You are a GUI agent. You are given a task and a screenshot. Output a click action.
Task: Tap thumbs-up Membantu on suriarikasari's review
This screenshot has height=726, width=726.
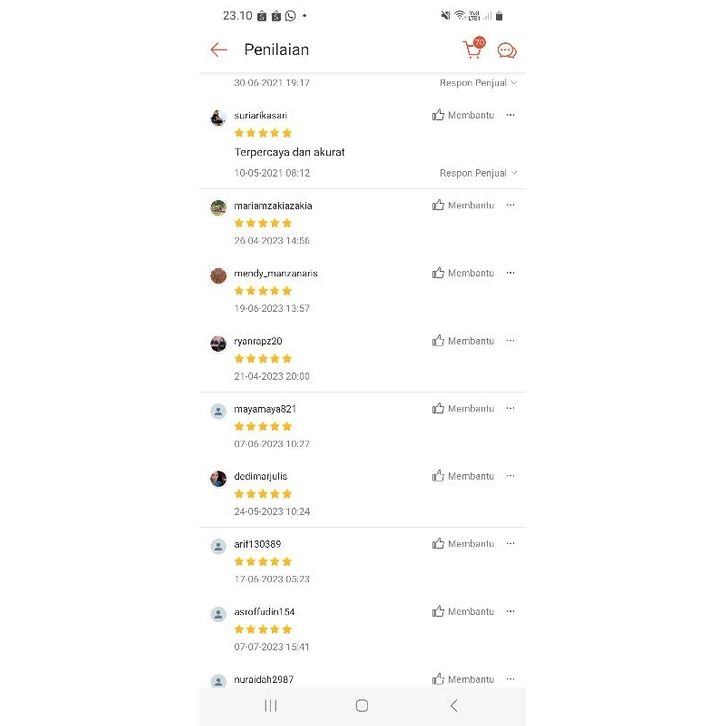click(463, 115)
